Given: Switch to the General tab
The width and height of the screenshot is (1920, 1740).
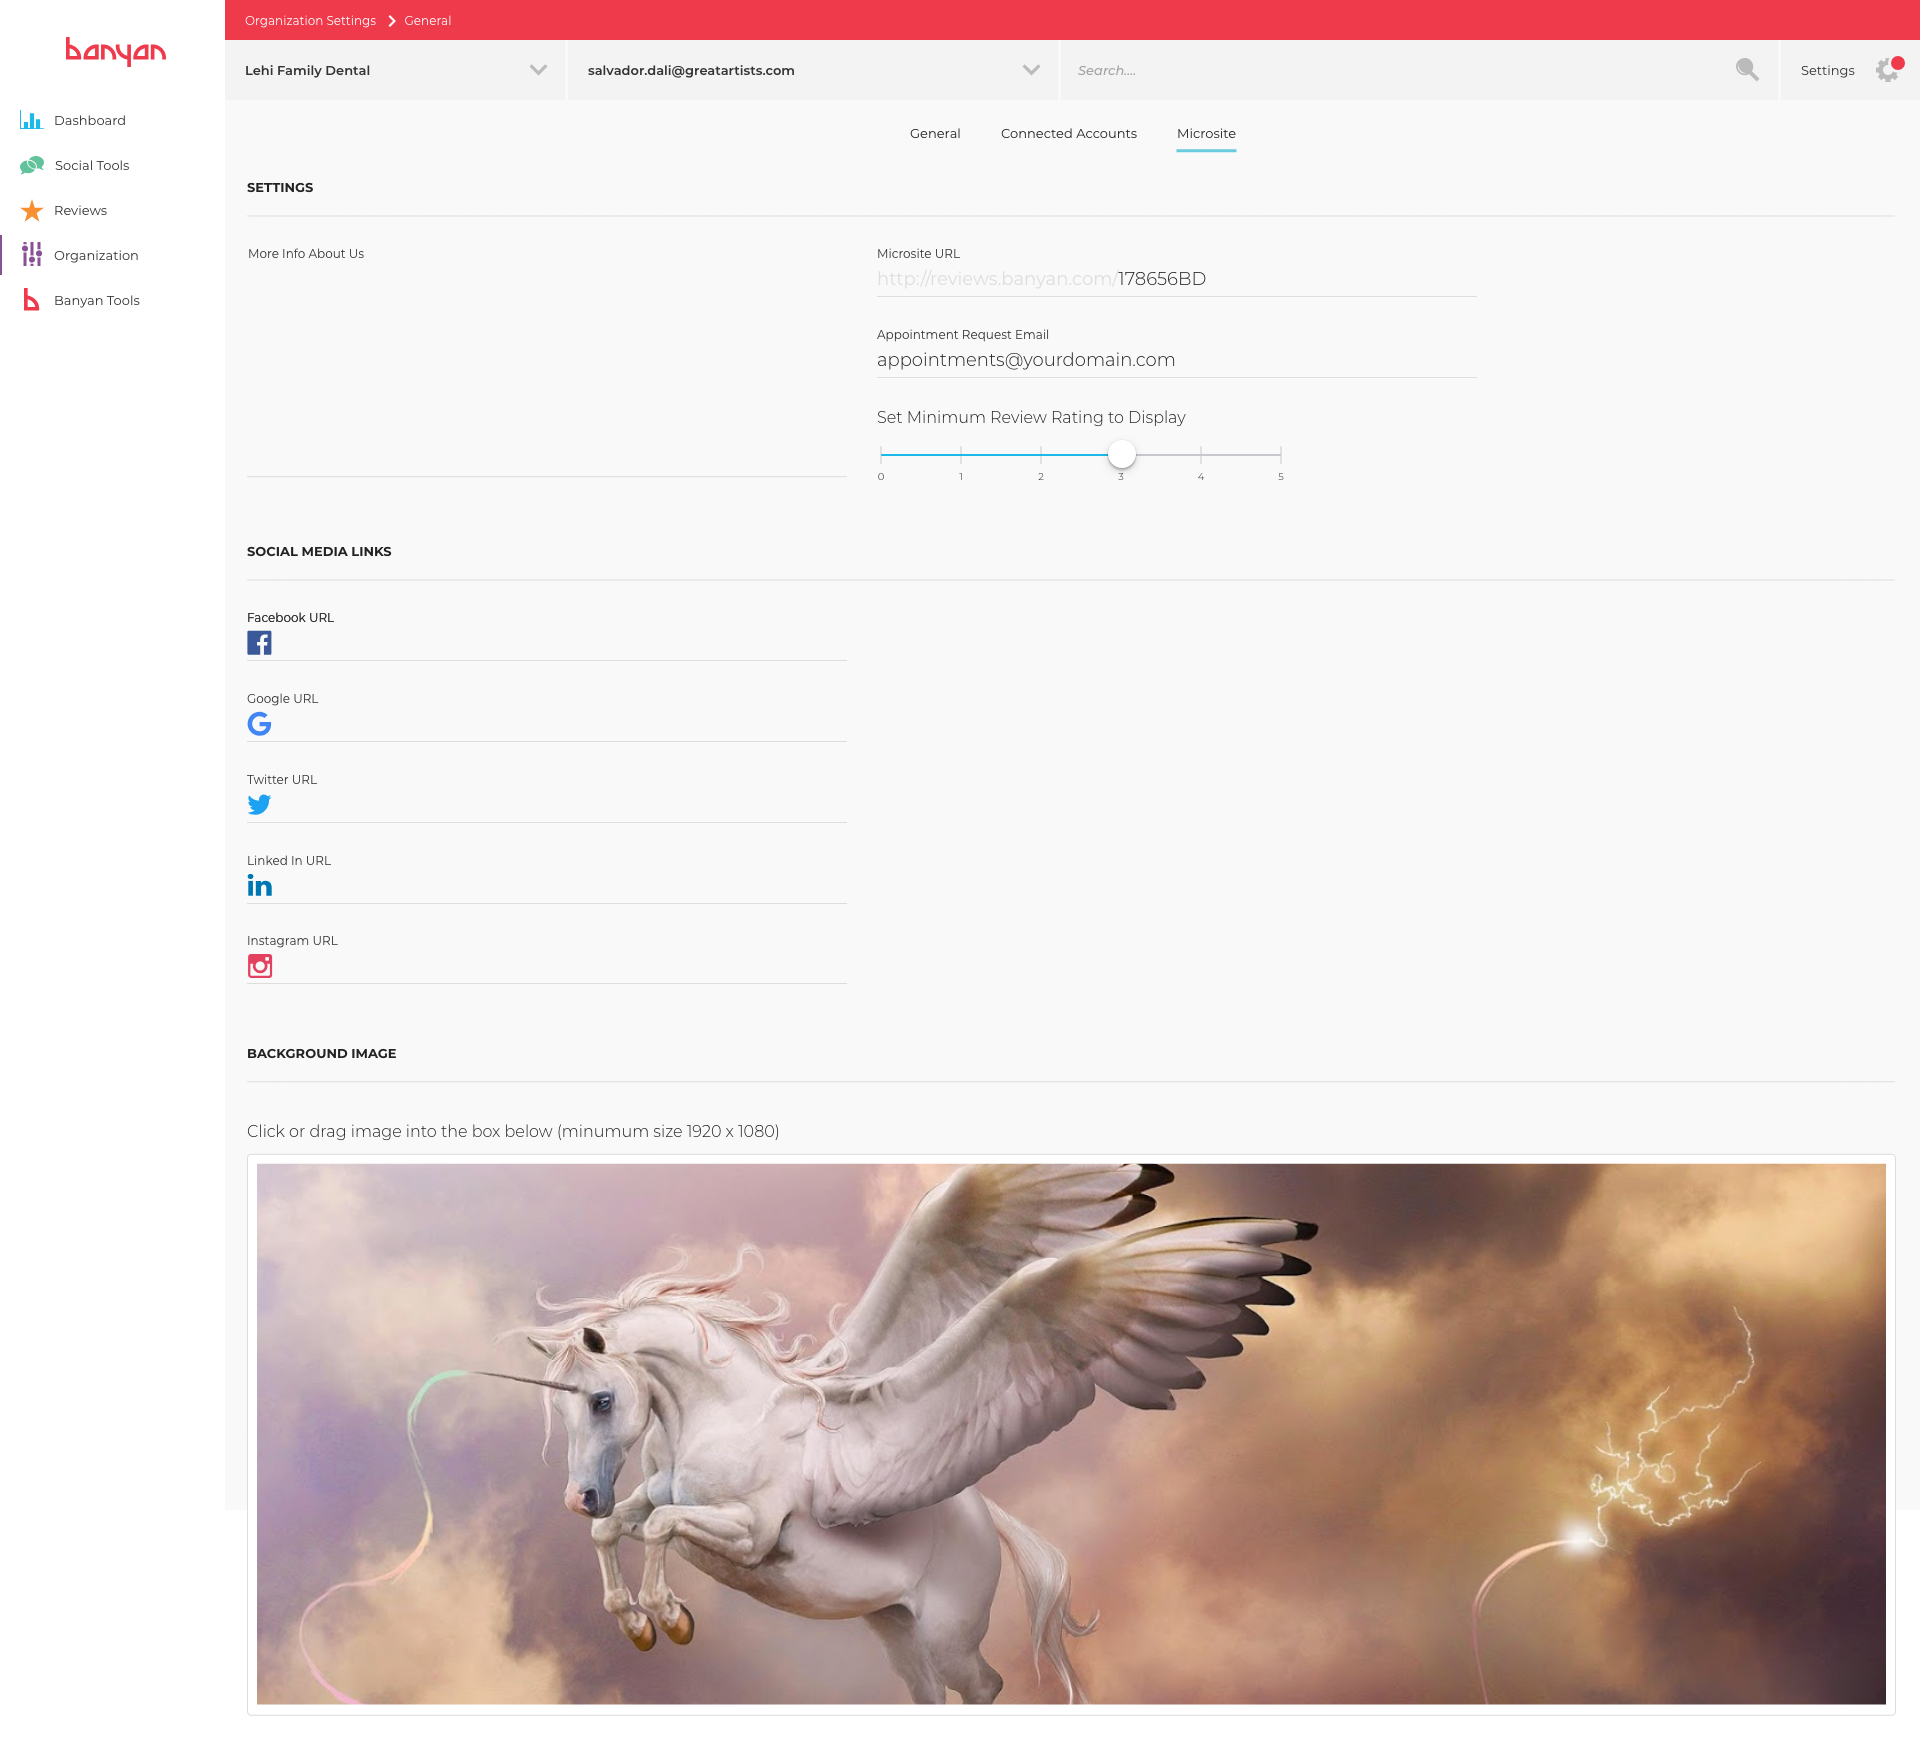Looking at the screenshot, I should [934, 134].
